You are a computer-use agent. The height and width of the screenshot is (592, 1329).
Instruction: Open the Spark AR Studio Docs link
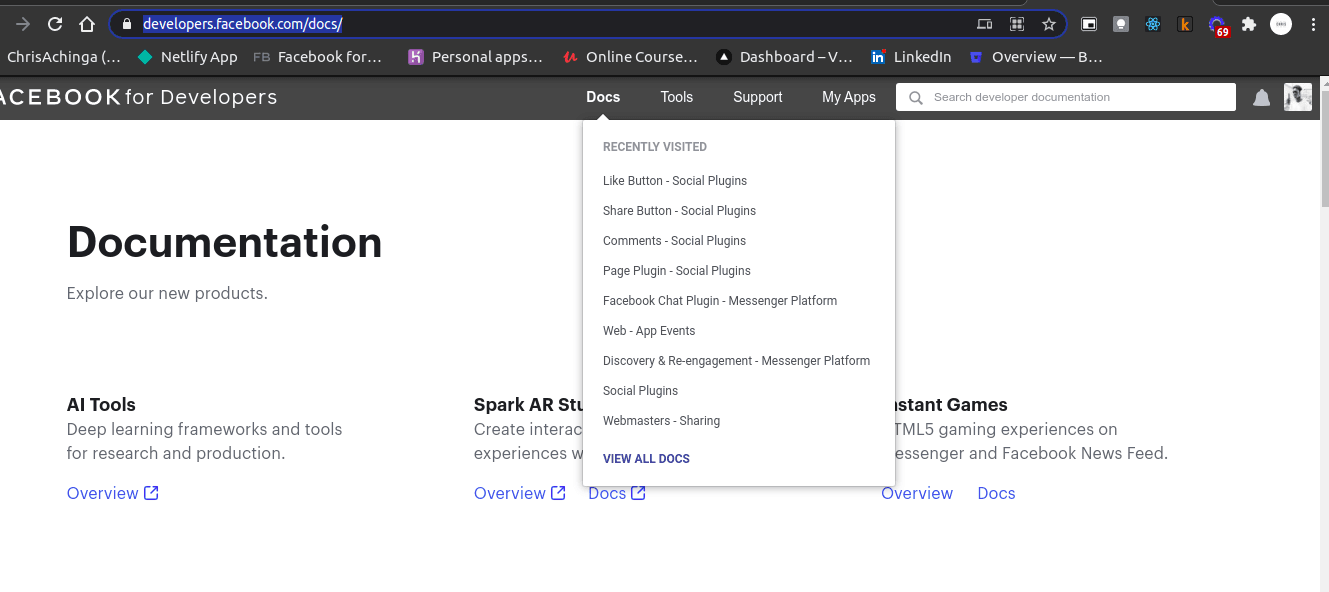(x=607, y=493)
